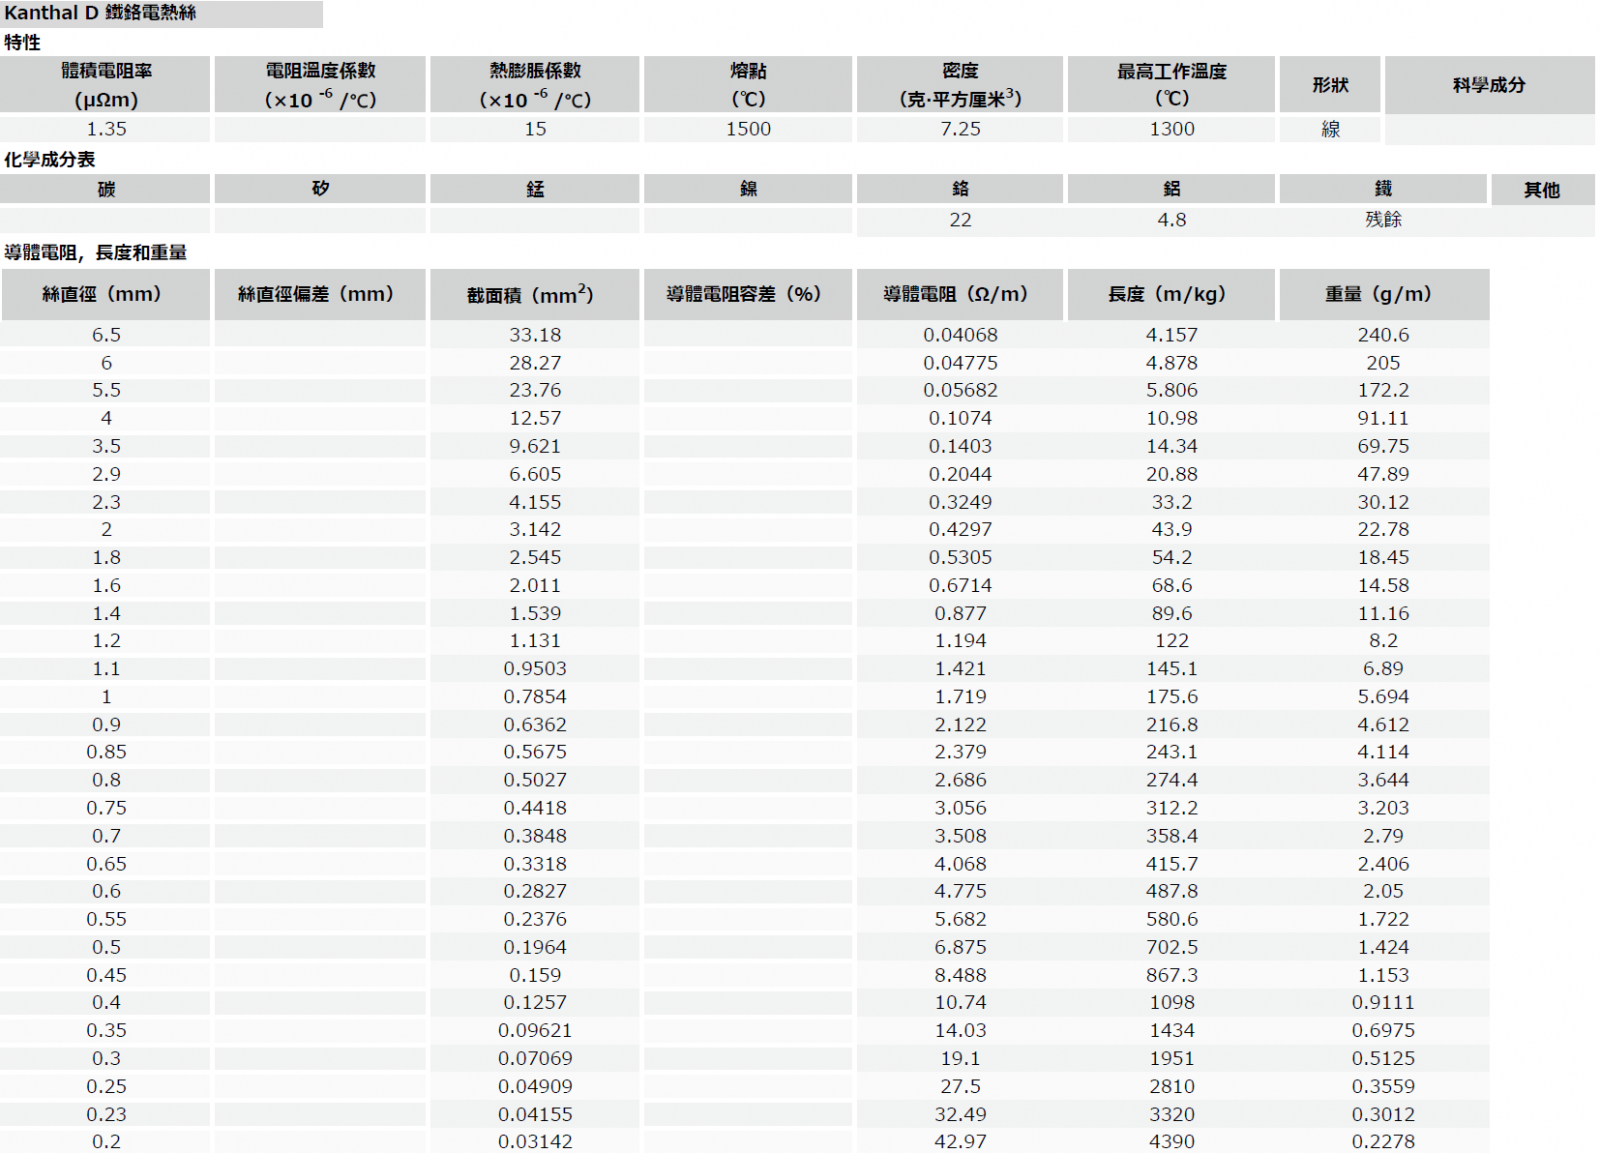Click cross-section value 1.131

pos(535,640)
